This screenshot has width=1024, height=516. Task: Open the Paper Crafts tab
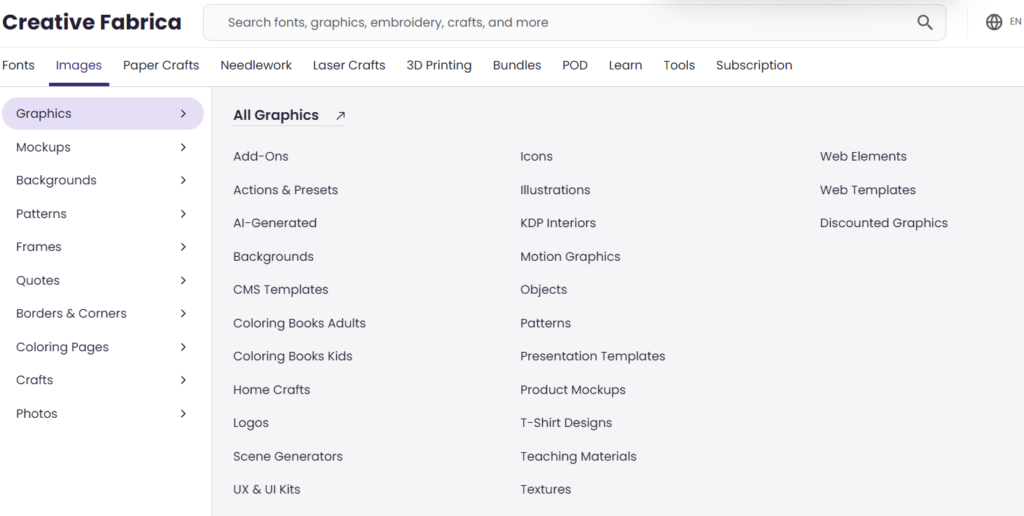click(161, 65)
